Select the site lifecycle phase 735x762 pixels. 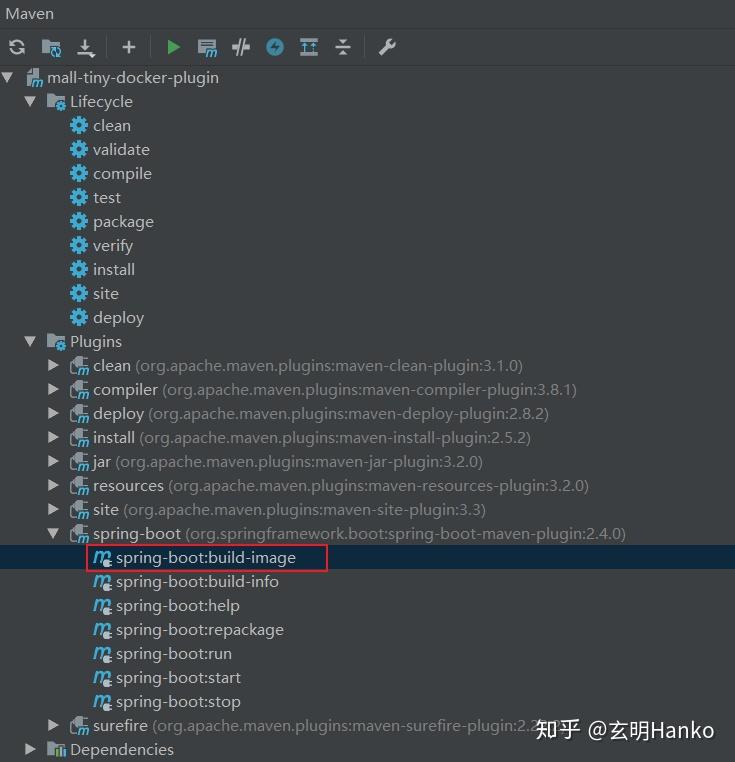[105, 294]
